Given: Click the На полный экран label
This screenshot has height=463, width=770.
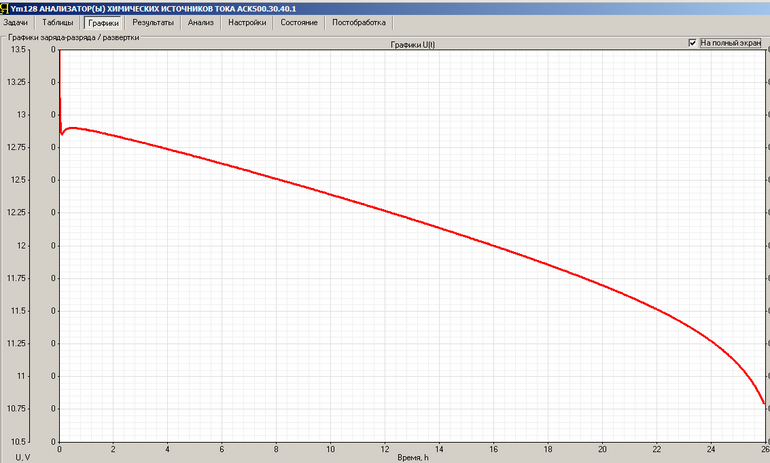Looking at the screenshot, I should click(x=731, y=43).
